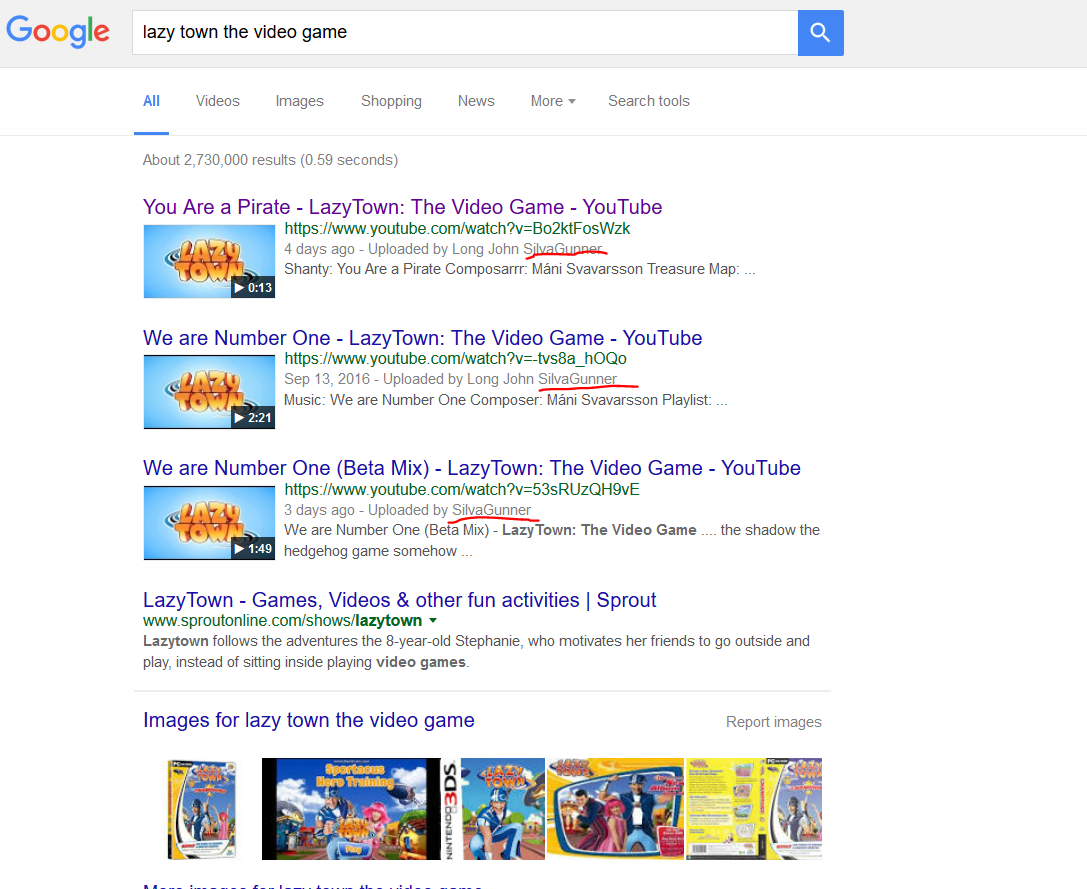The image size is (1087, 889).
Task: Play the 1:49 Beta Mix video thumbnail
Action: coord(209,523)
